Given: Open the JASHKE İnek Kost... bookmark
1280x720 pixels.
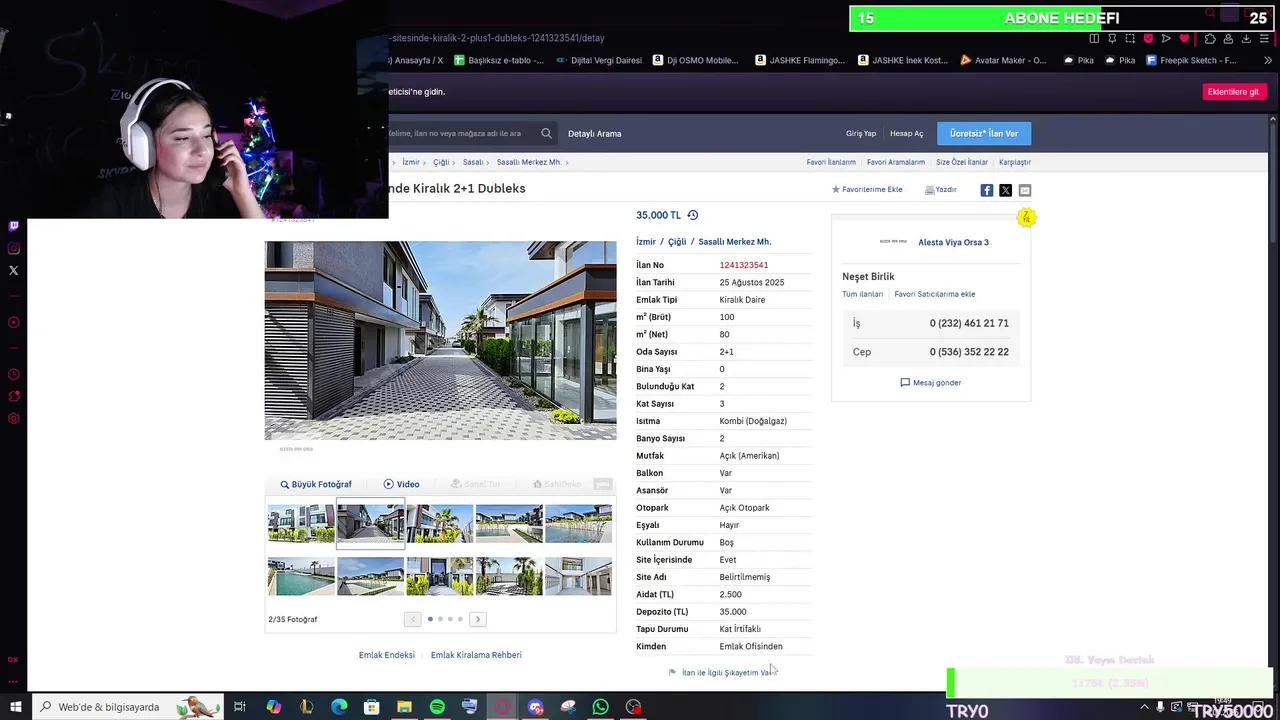Looking at the screenshot, I should 903,60.
